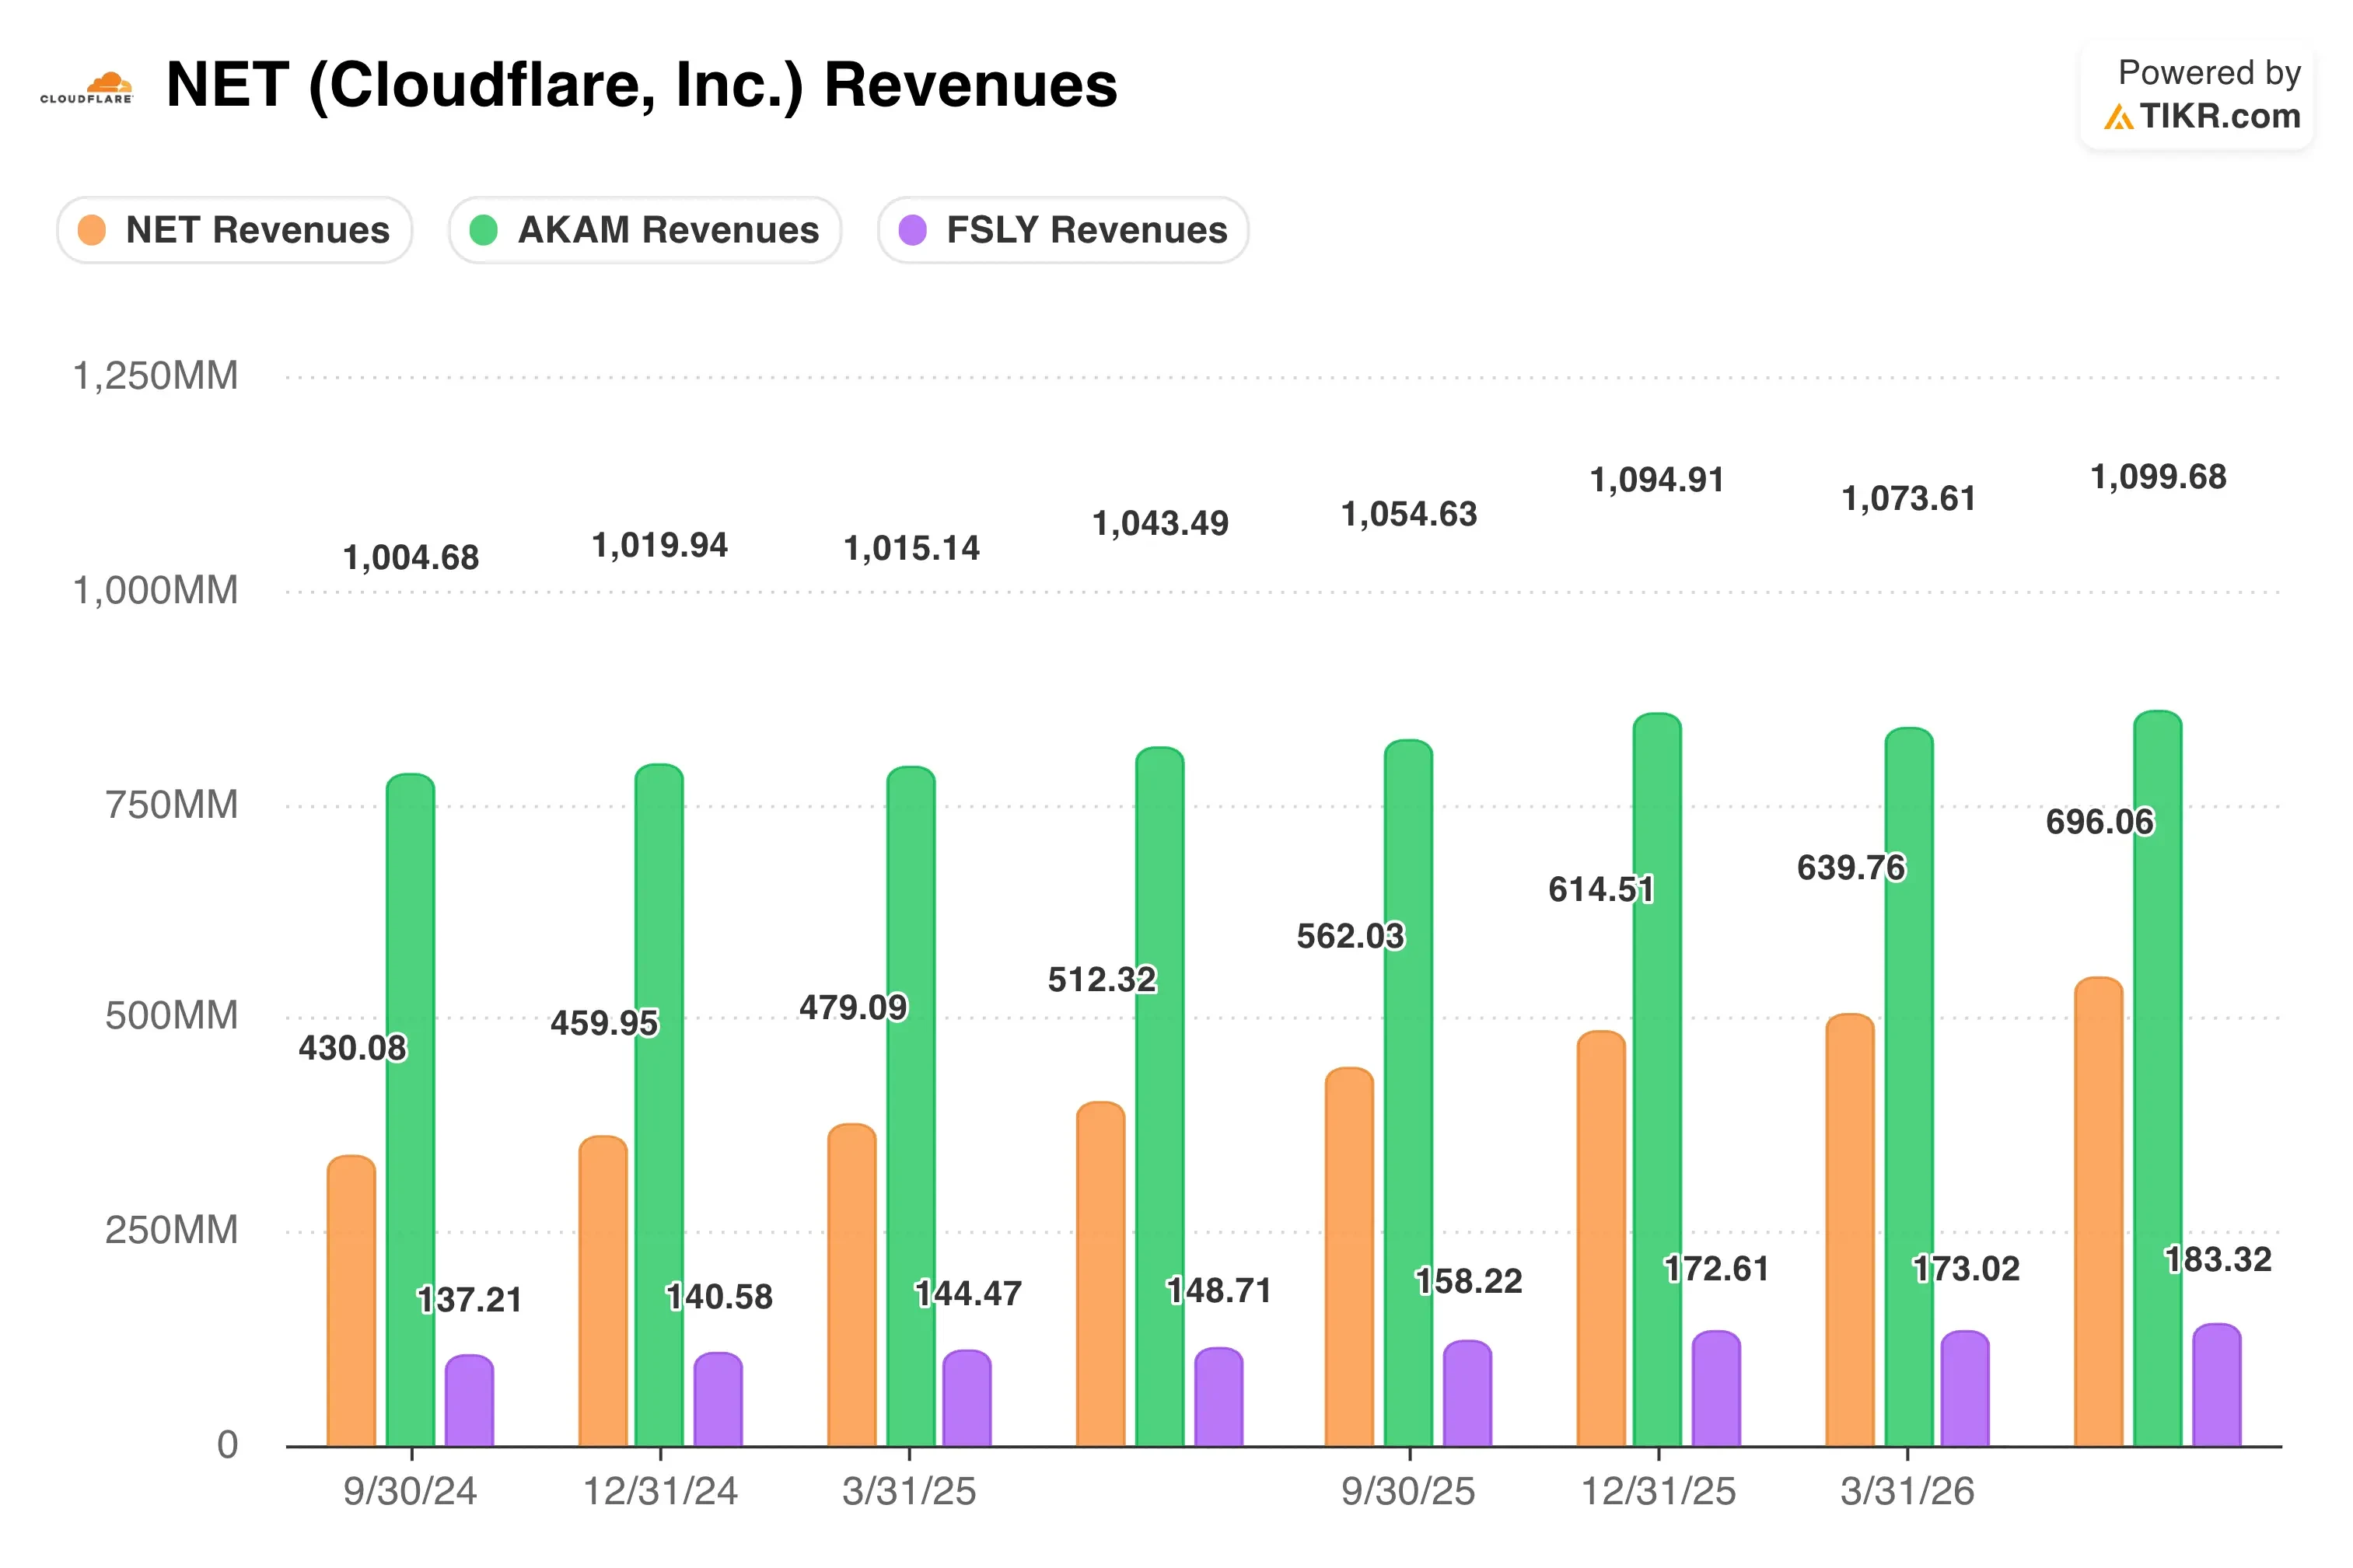Select the green AKAM bar for 9/30/25
This screenshot has width=2353, height=1568.
(x=1408, y=1093)
